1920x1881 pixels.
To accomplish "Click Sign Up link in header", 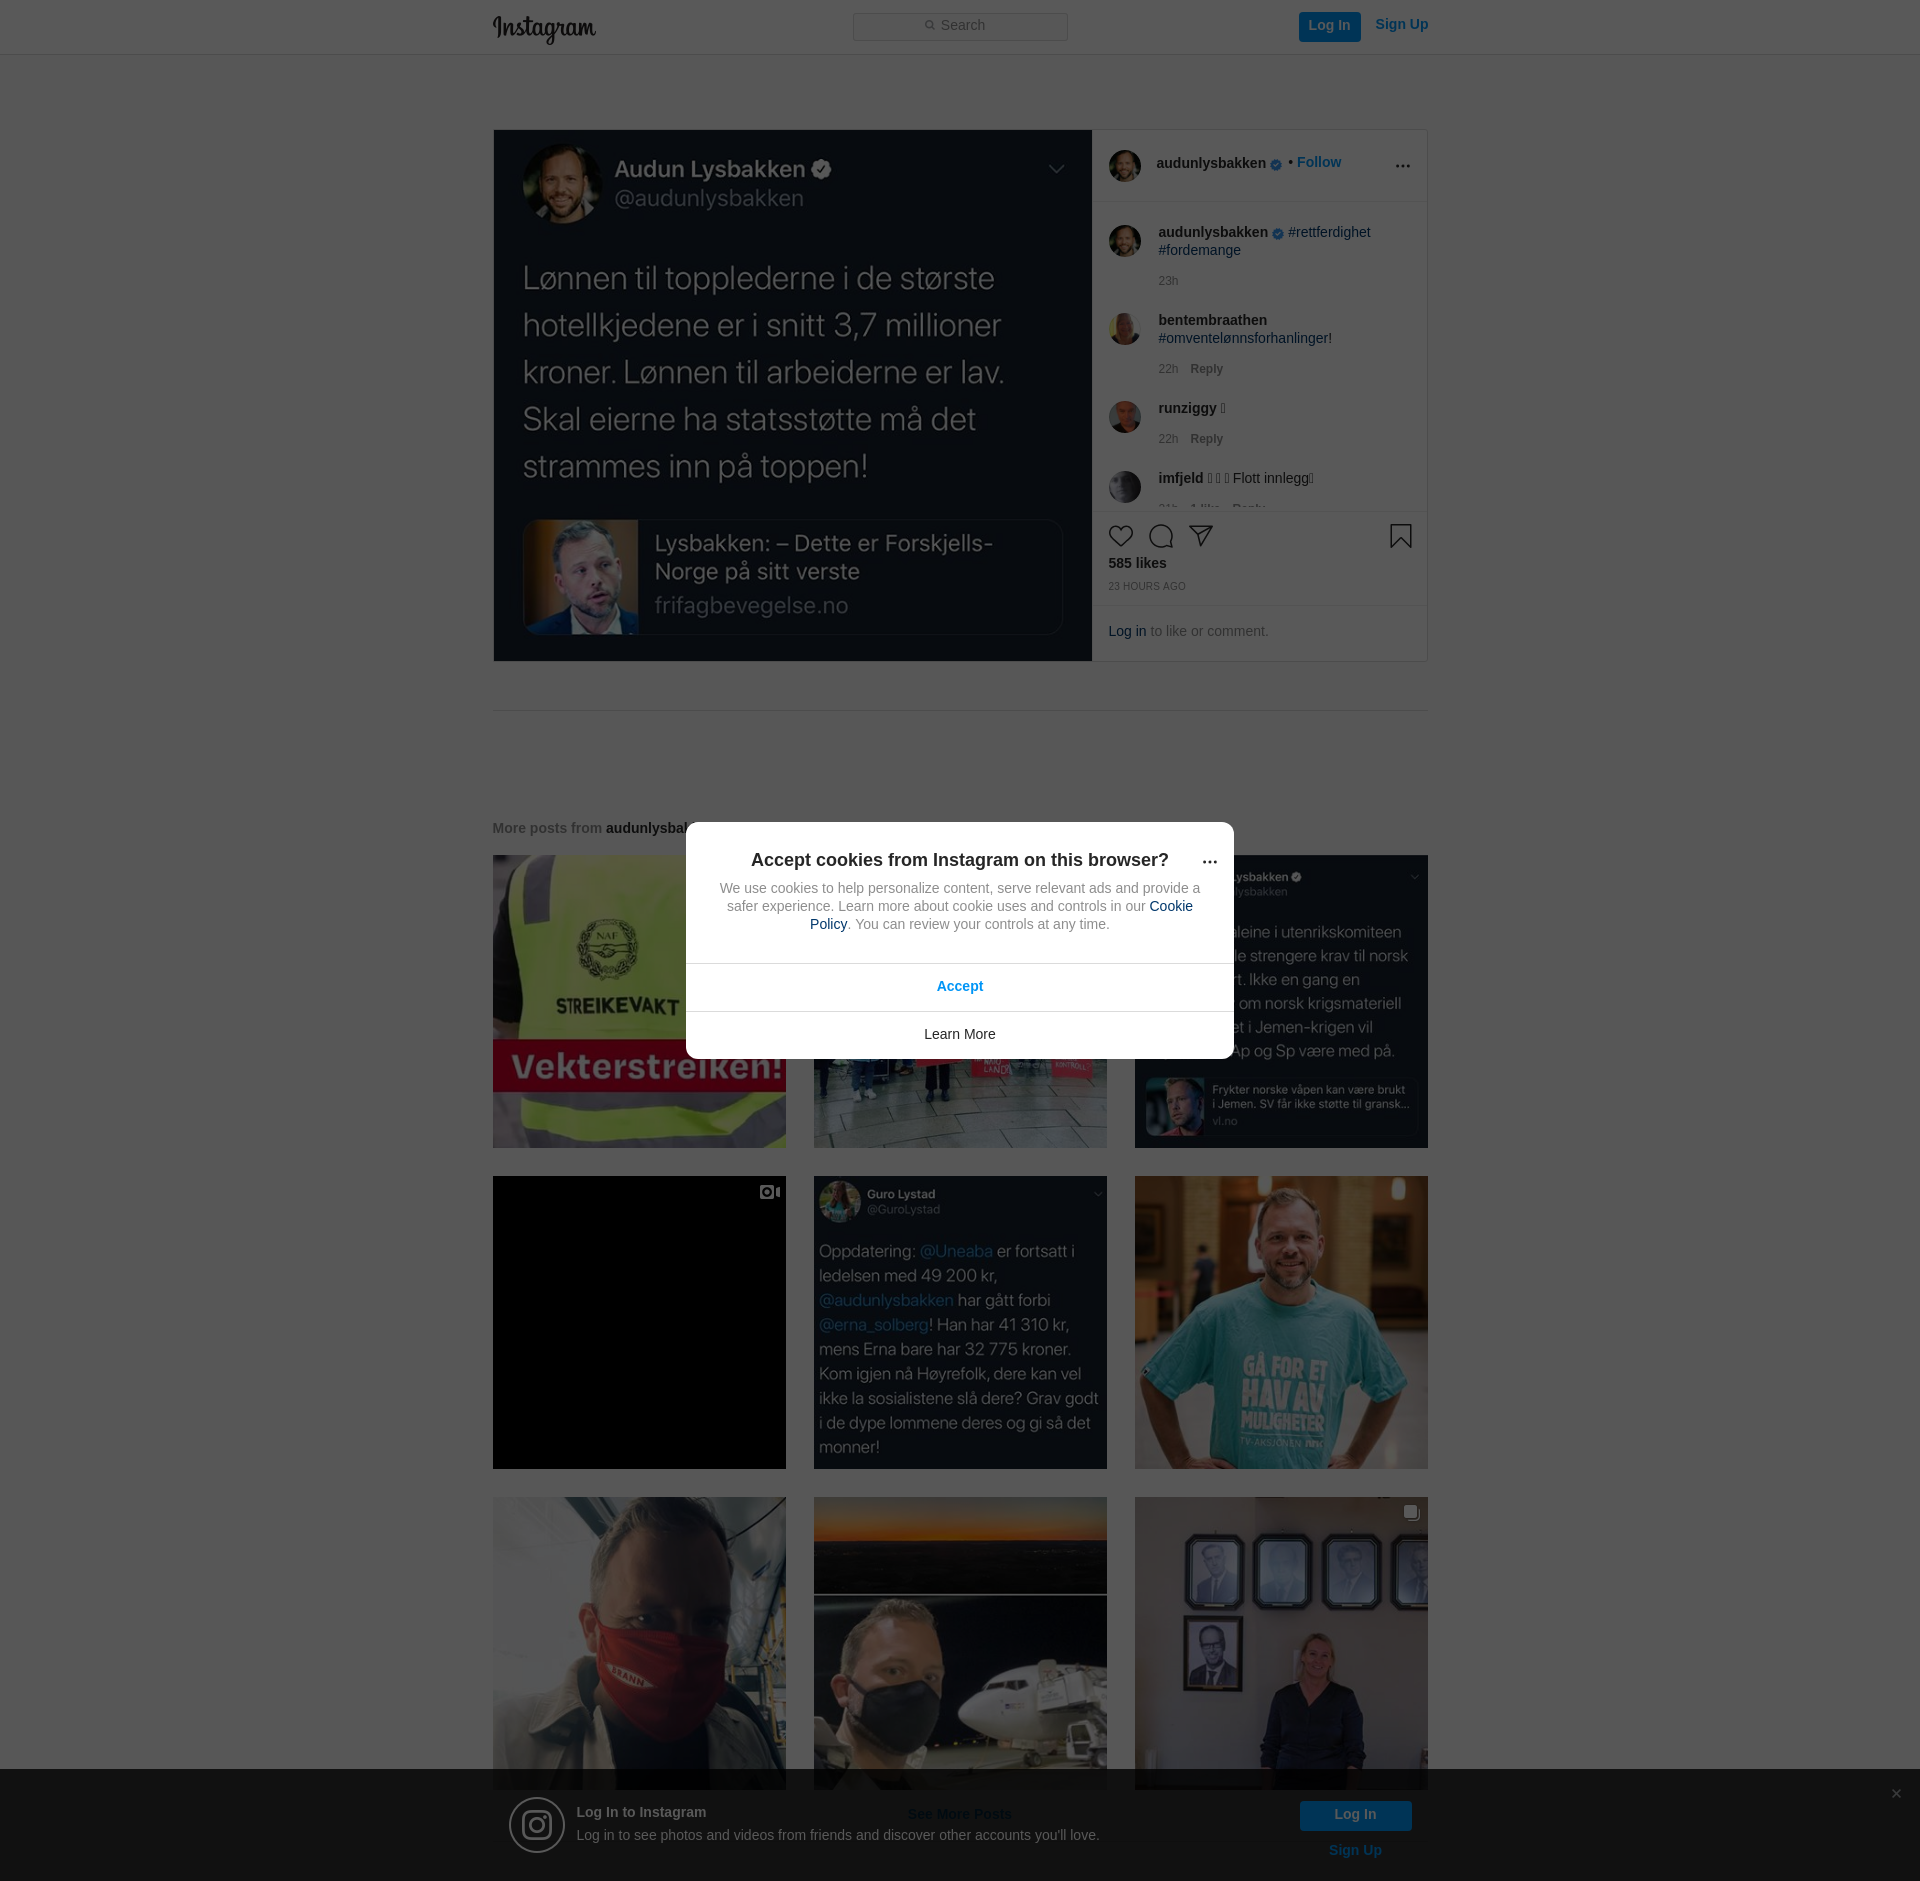I will point(1401,24).
